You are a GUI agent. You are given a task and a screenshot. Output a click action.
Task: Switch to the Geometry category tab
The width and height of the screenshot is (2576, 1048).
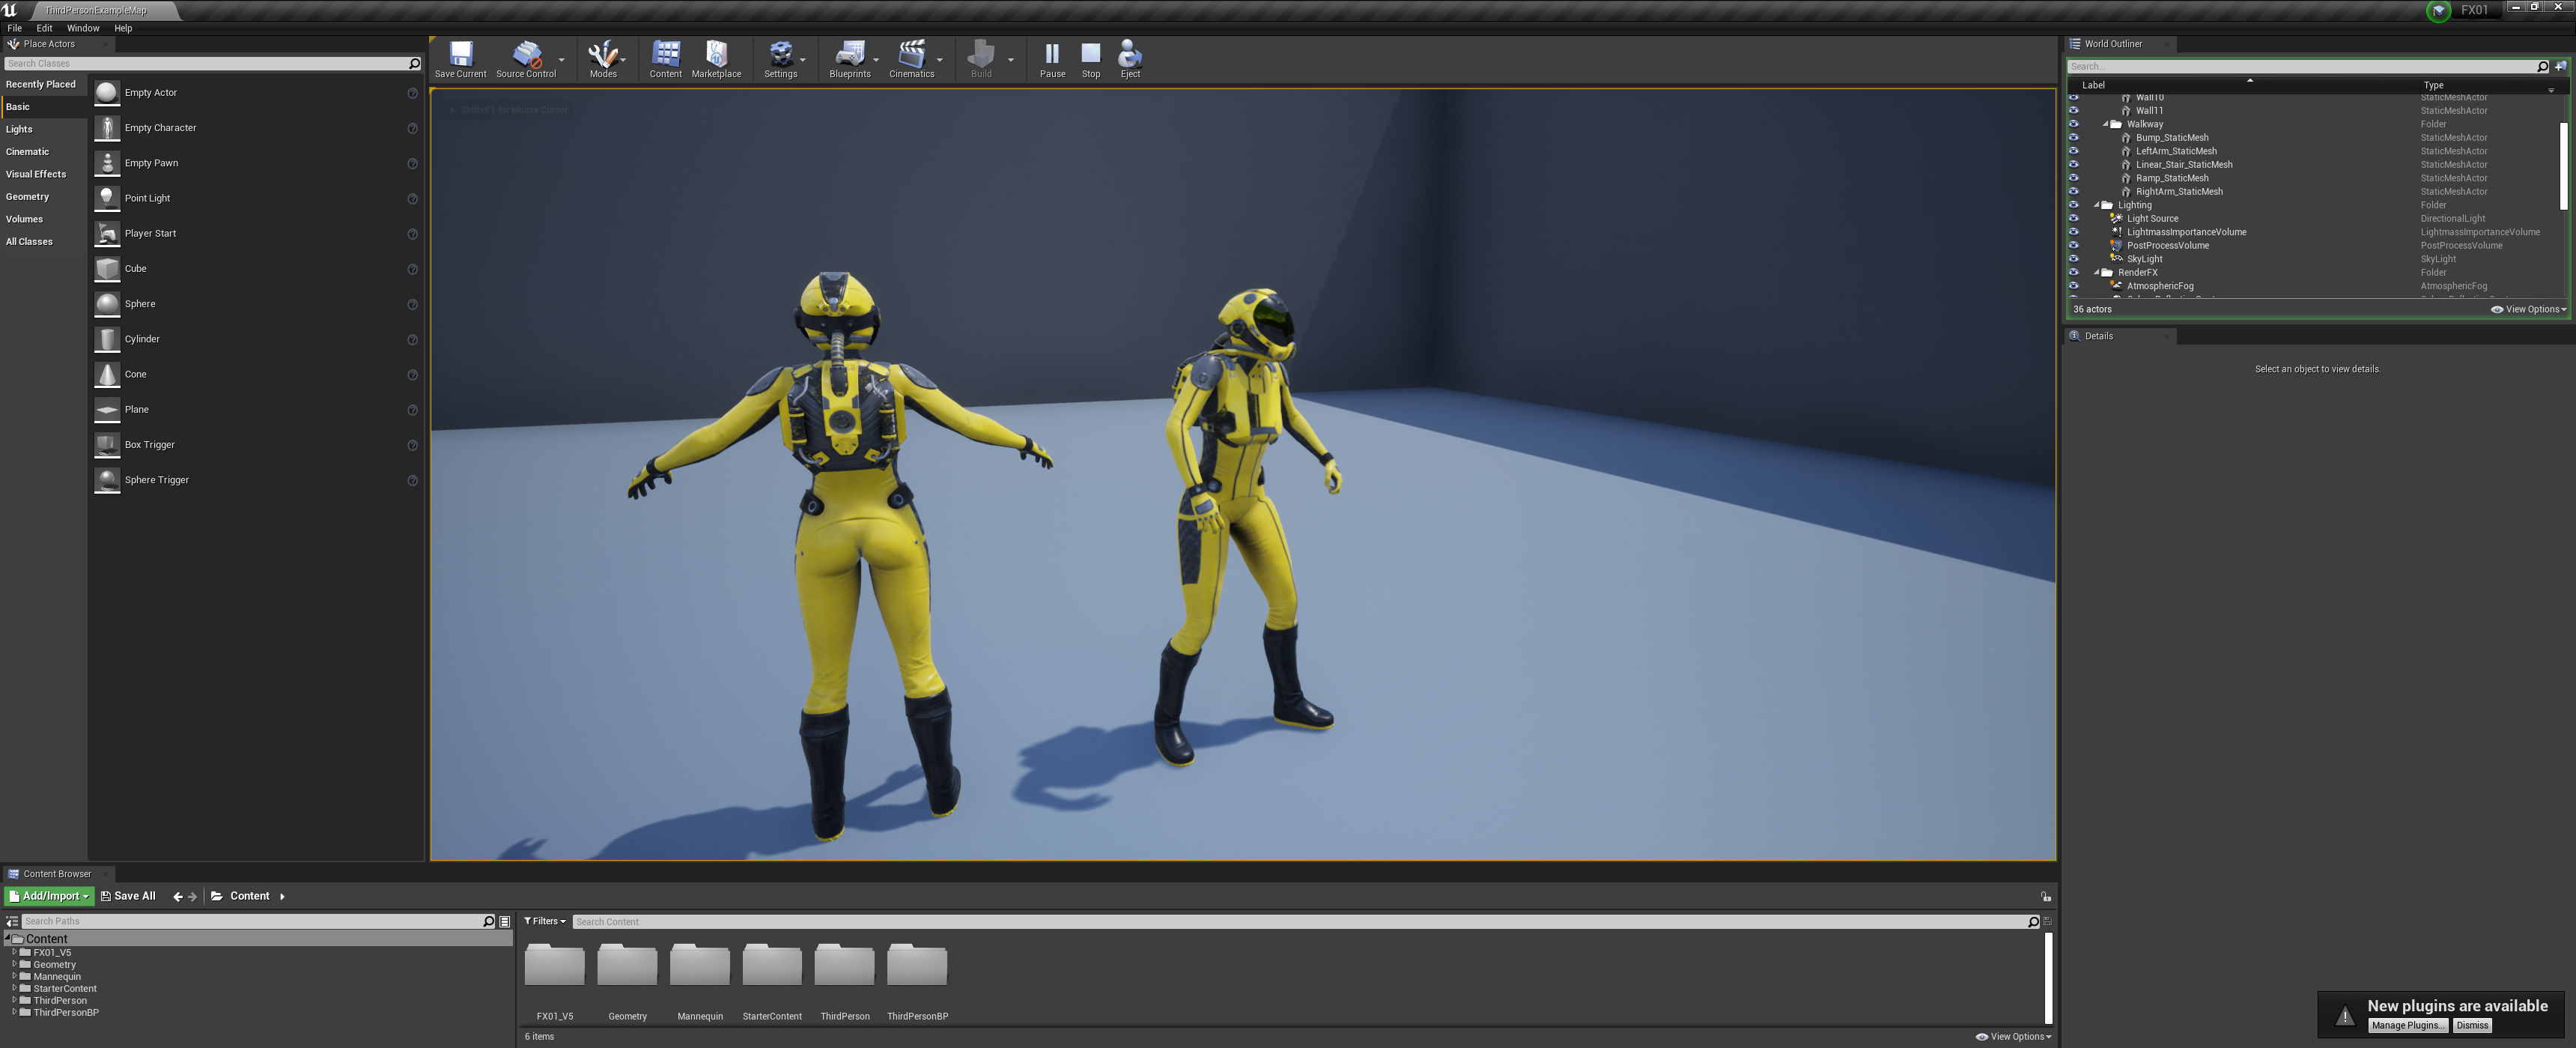(27, 197)
